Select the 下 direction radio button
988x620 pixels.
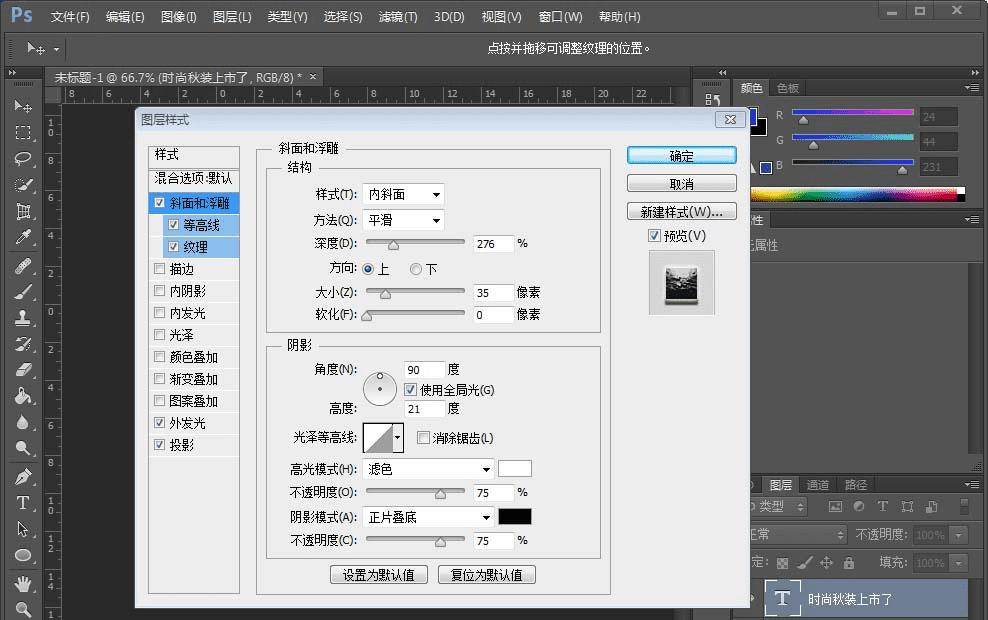[416, 269]
